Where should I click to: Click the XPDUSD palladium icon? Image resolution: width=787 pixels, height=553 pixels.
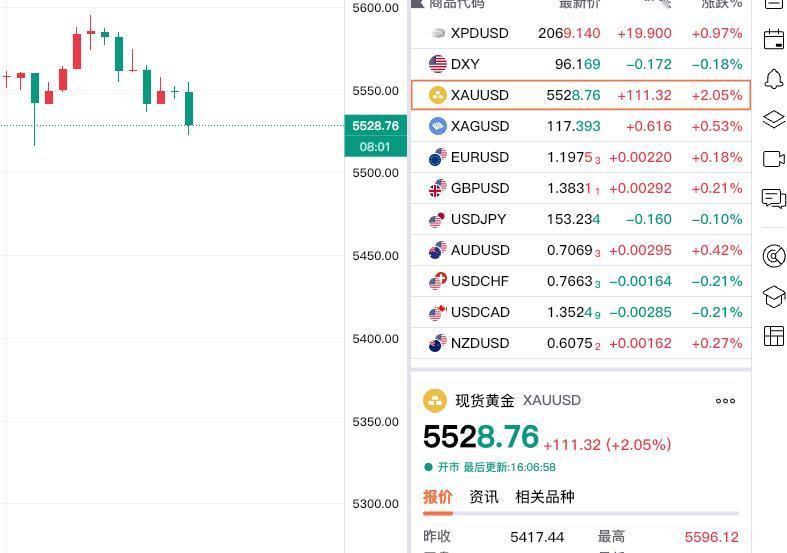pyautogui.click(x=438, y=33)
